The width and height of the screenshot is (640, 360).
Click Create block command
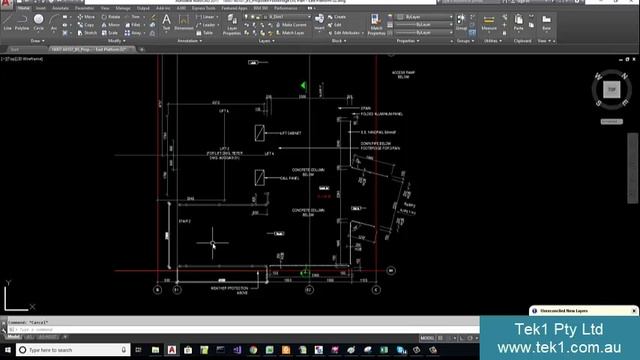[337, 17]
